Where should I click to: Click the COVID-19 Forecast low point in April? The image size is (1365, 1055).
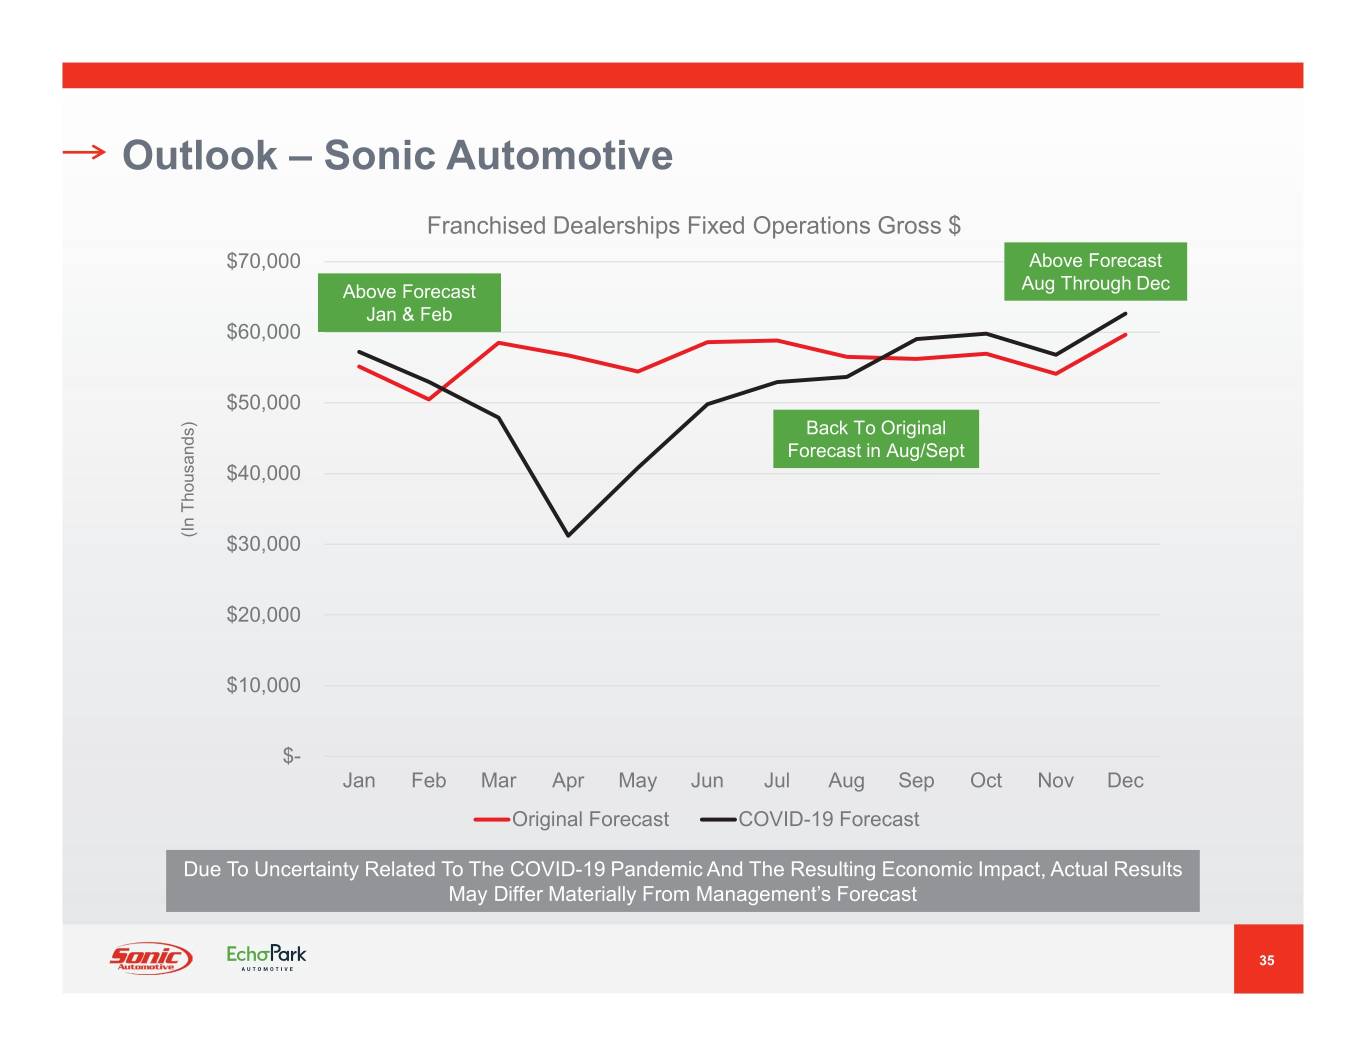pyautogui.click(x=568, y=535)
